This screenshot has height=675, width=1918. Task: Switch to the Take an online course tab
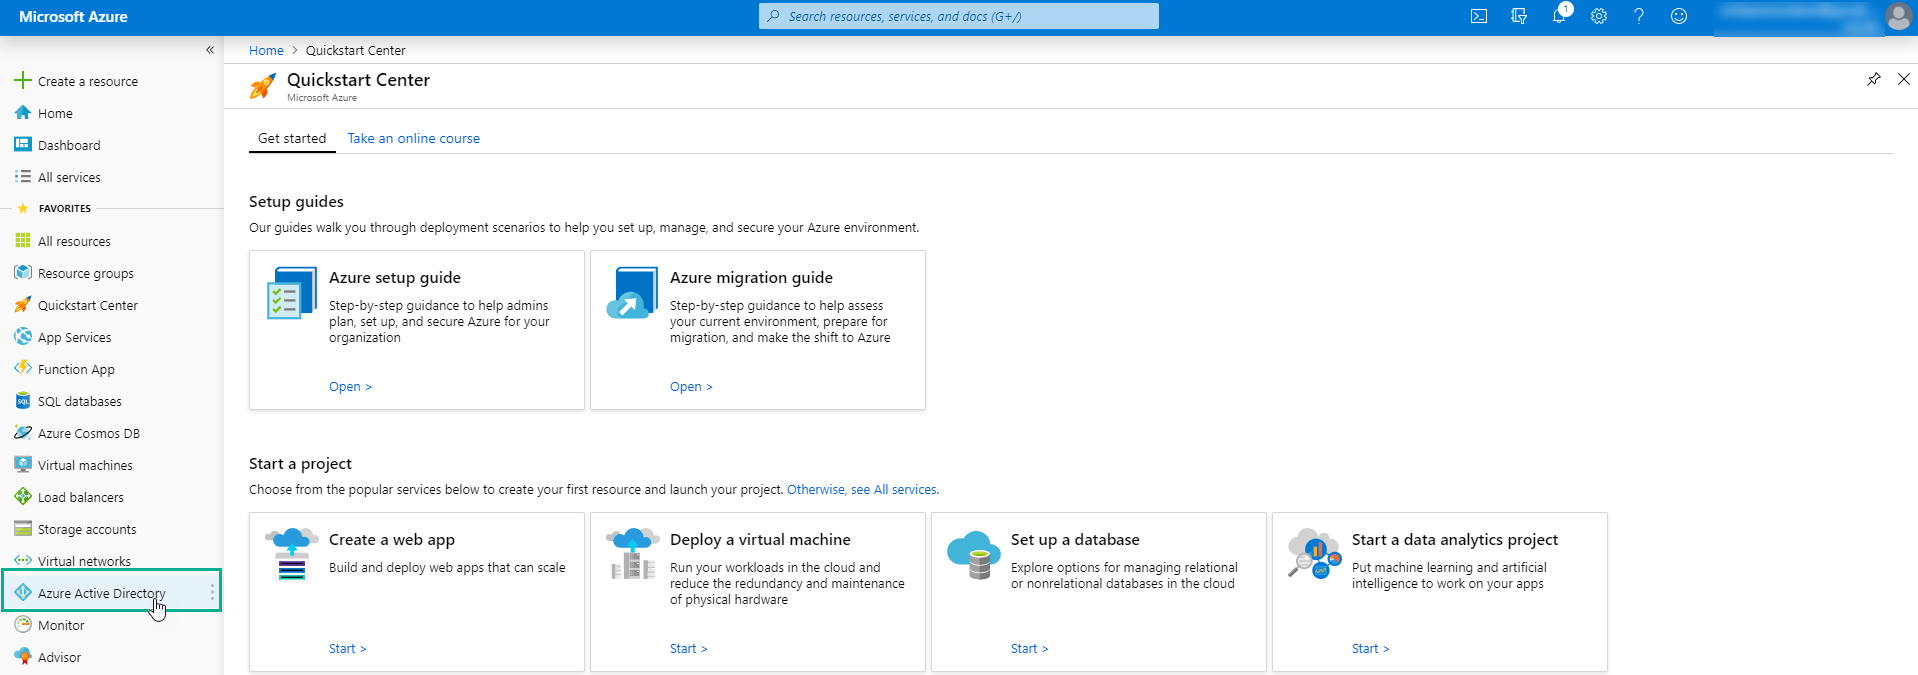click(x=414, y=138)
